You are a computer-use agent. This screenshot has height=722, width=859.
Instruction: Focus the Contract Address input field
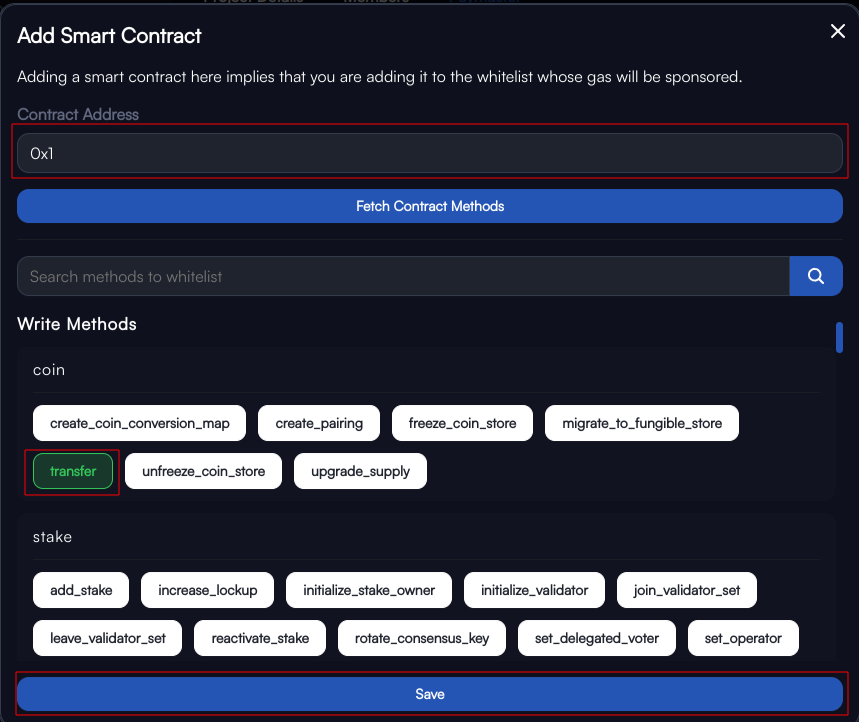click(x=430, y=153)
